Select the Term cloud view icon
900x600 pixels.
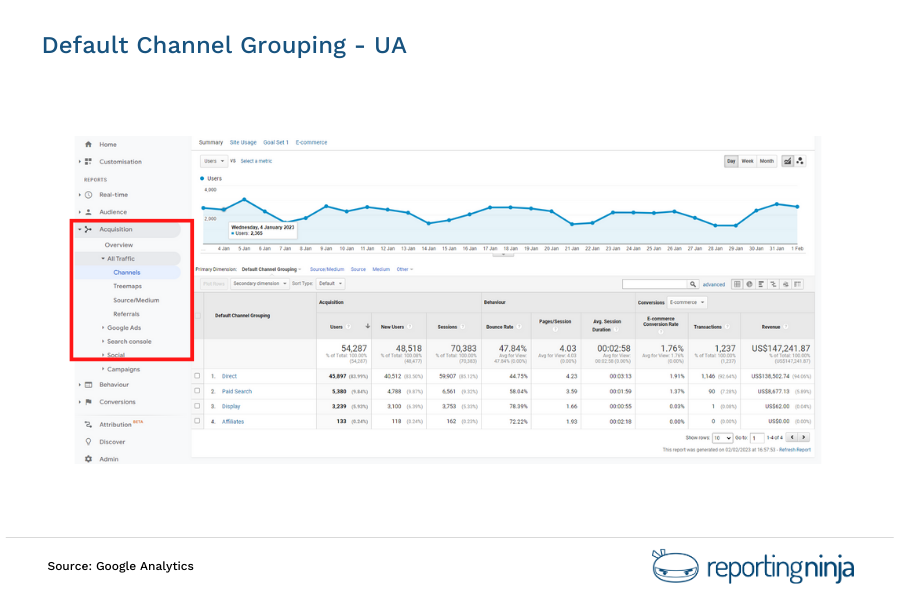[785, 284]
